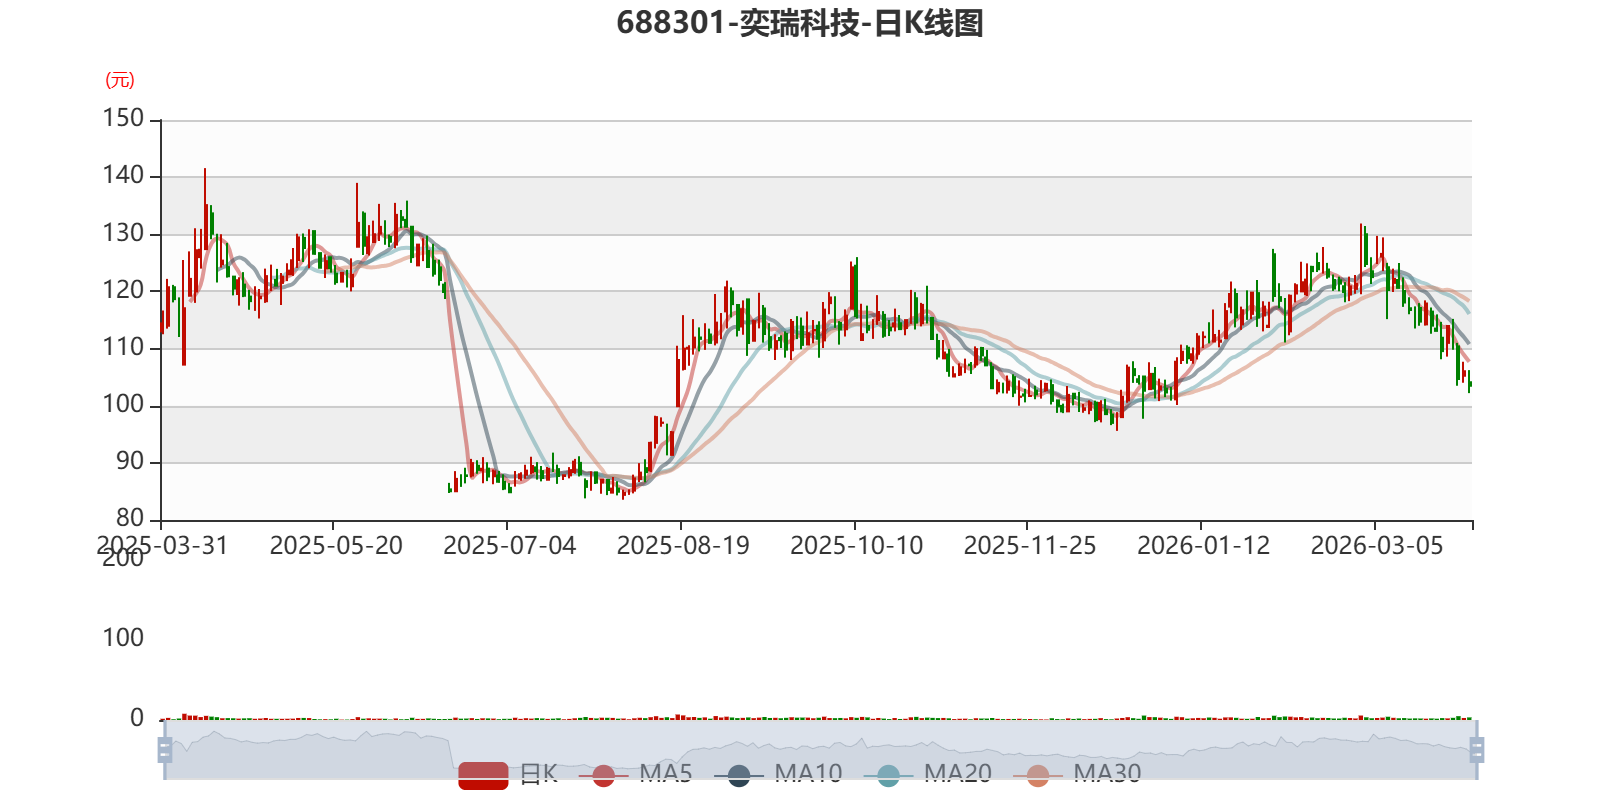Click the 90 price axis label
The width and height of the screenshot is (1600, 800).
point(131,461)
